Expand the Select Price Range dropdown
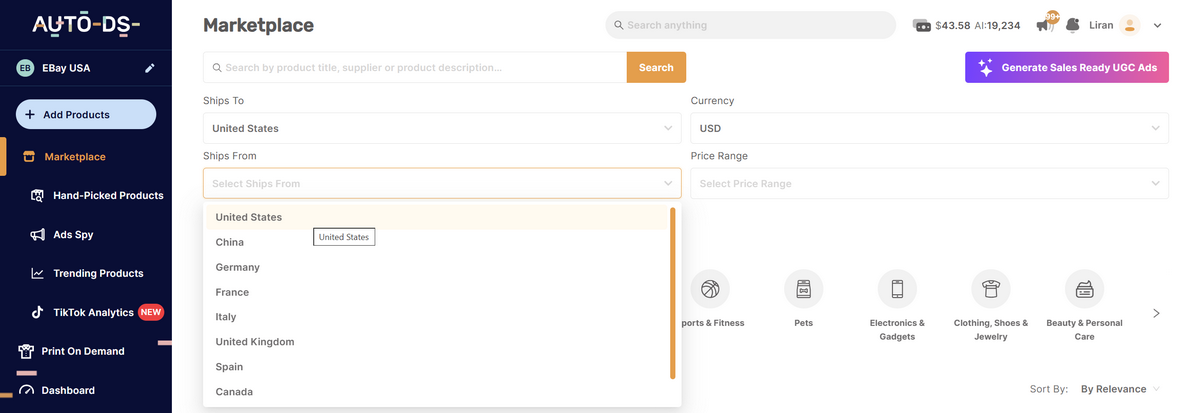 (x=929, y=184)
